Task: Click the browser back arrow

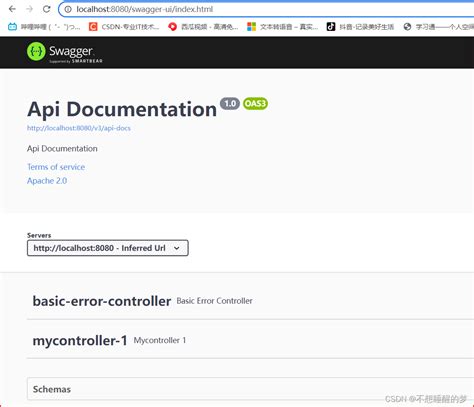Action: point(12,9)
